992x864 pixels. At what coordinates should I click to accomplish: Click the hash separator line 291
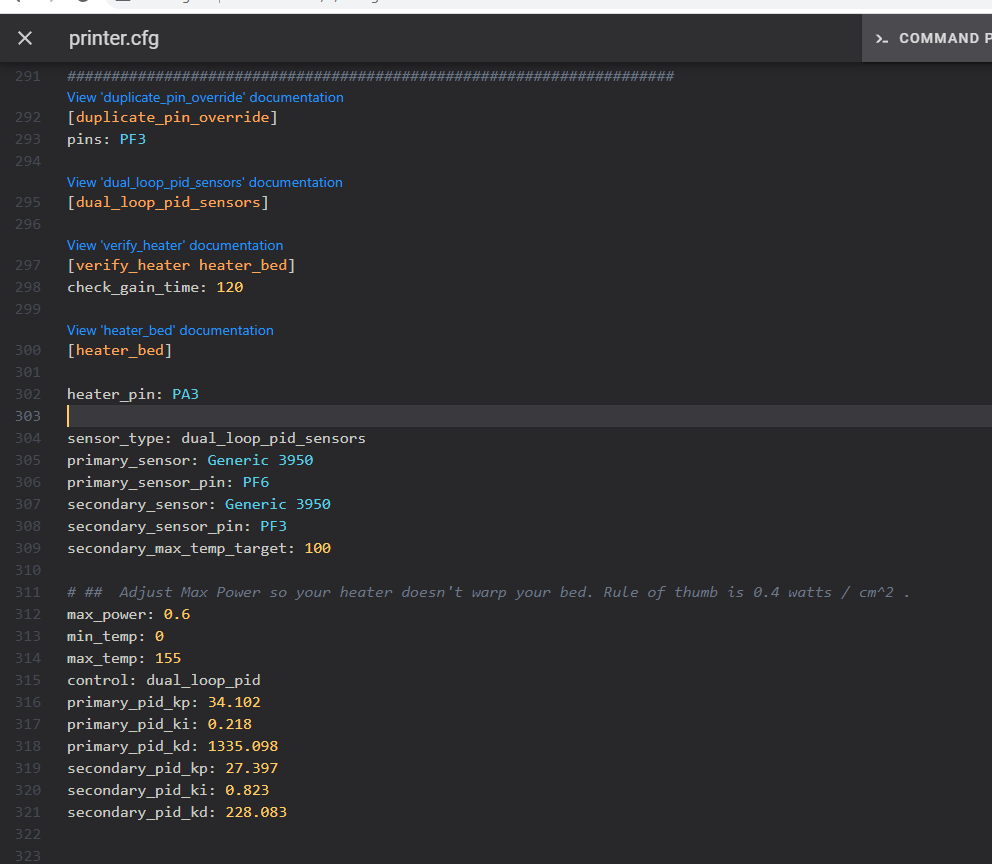(371, 77)
